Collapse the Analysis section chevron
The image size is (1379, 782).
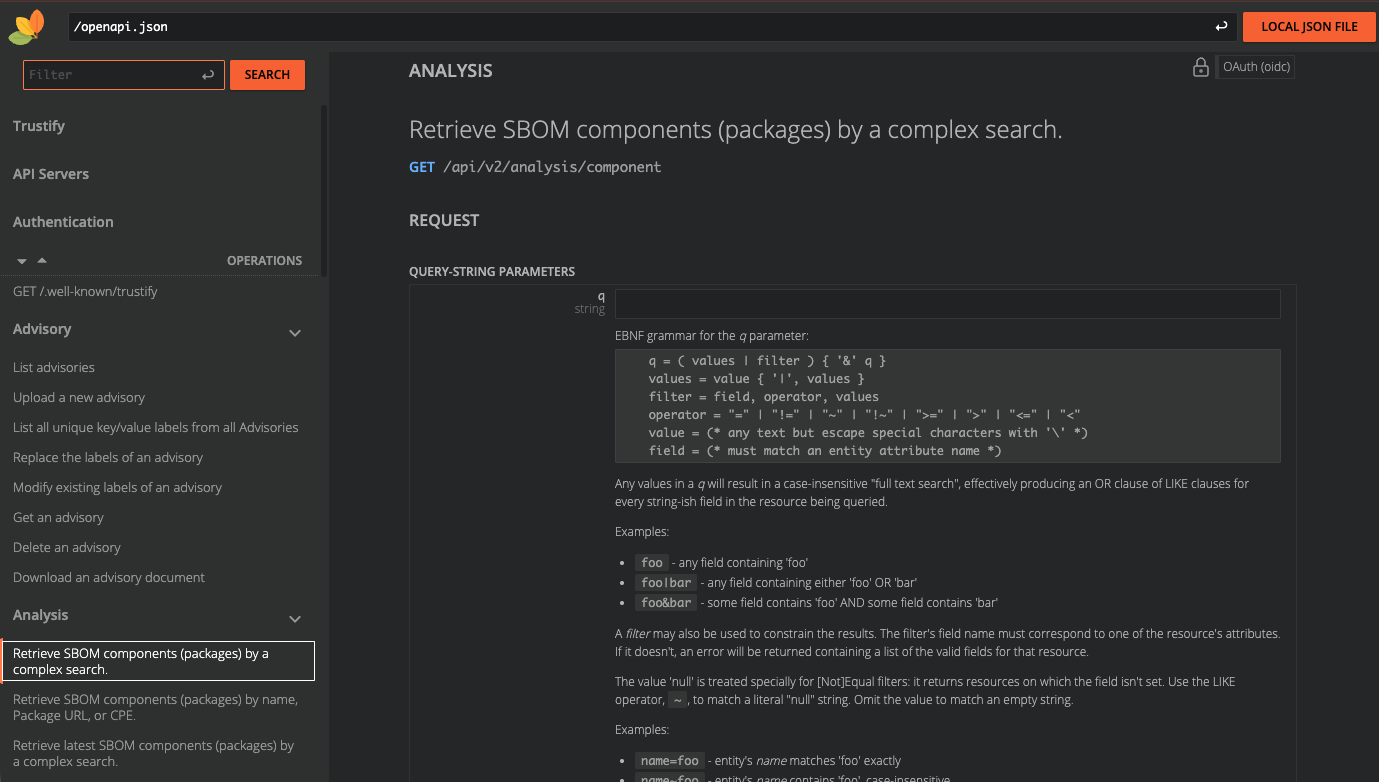click(x=295, y=619)
